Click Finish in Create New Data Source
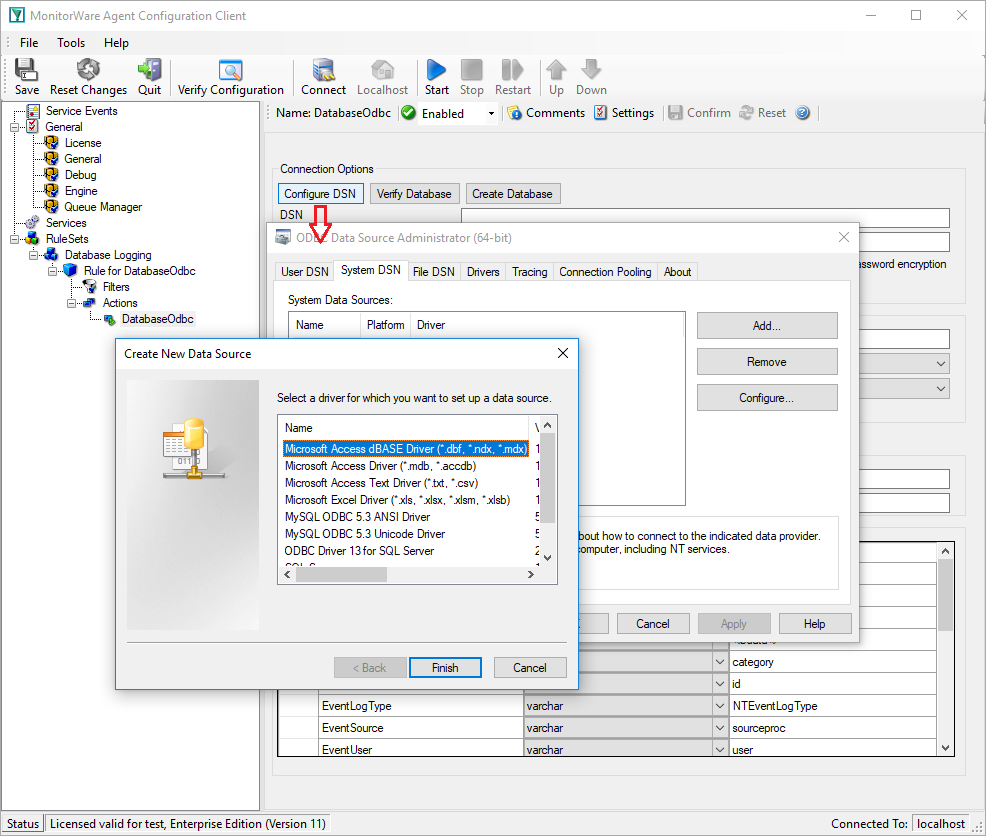 pyautogui.click(x=445, y=667)
